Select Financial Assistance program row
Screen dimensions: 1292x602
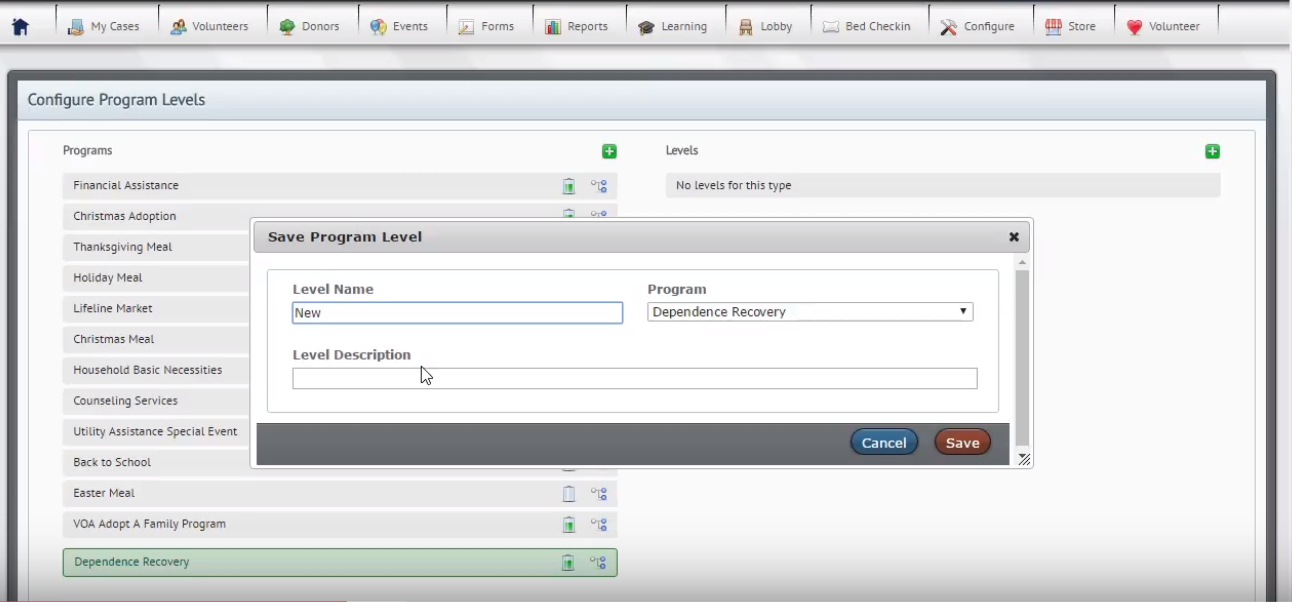point(340,186)
